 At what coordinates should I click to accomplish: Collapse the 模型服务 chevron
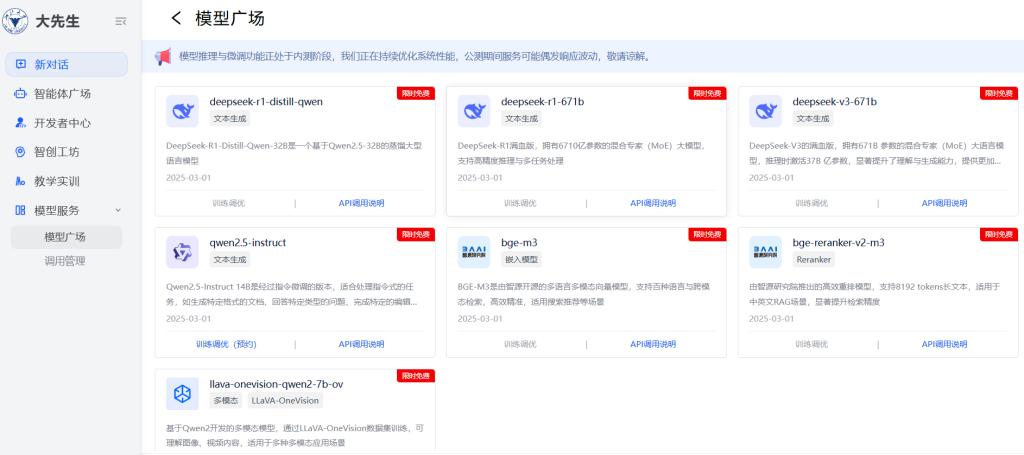coord(118,210)
